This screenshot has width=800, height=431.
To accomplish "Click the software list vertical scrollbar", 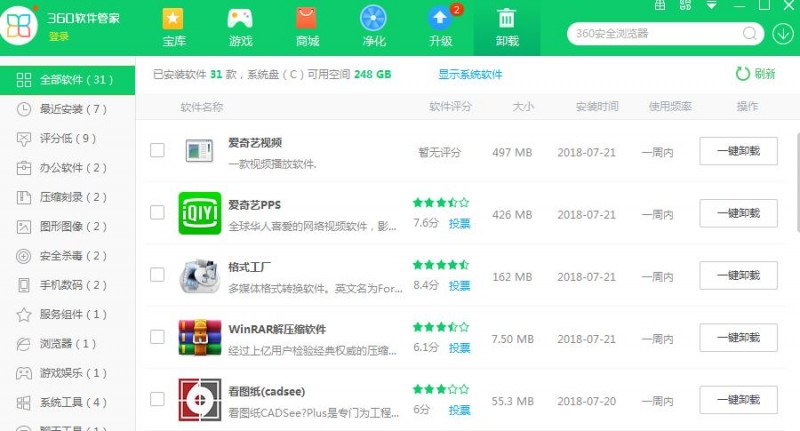I will (797, 181).
